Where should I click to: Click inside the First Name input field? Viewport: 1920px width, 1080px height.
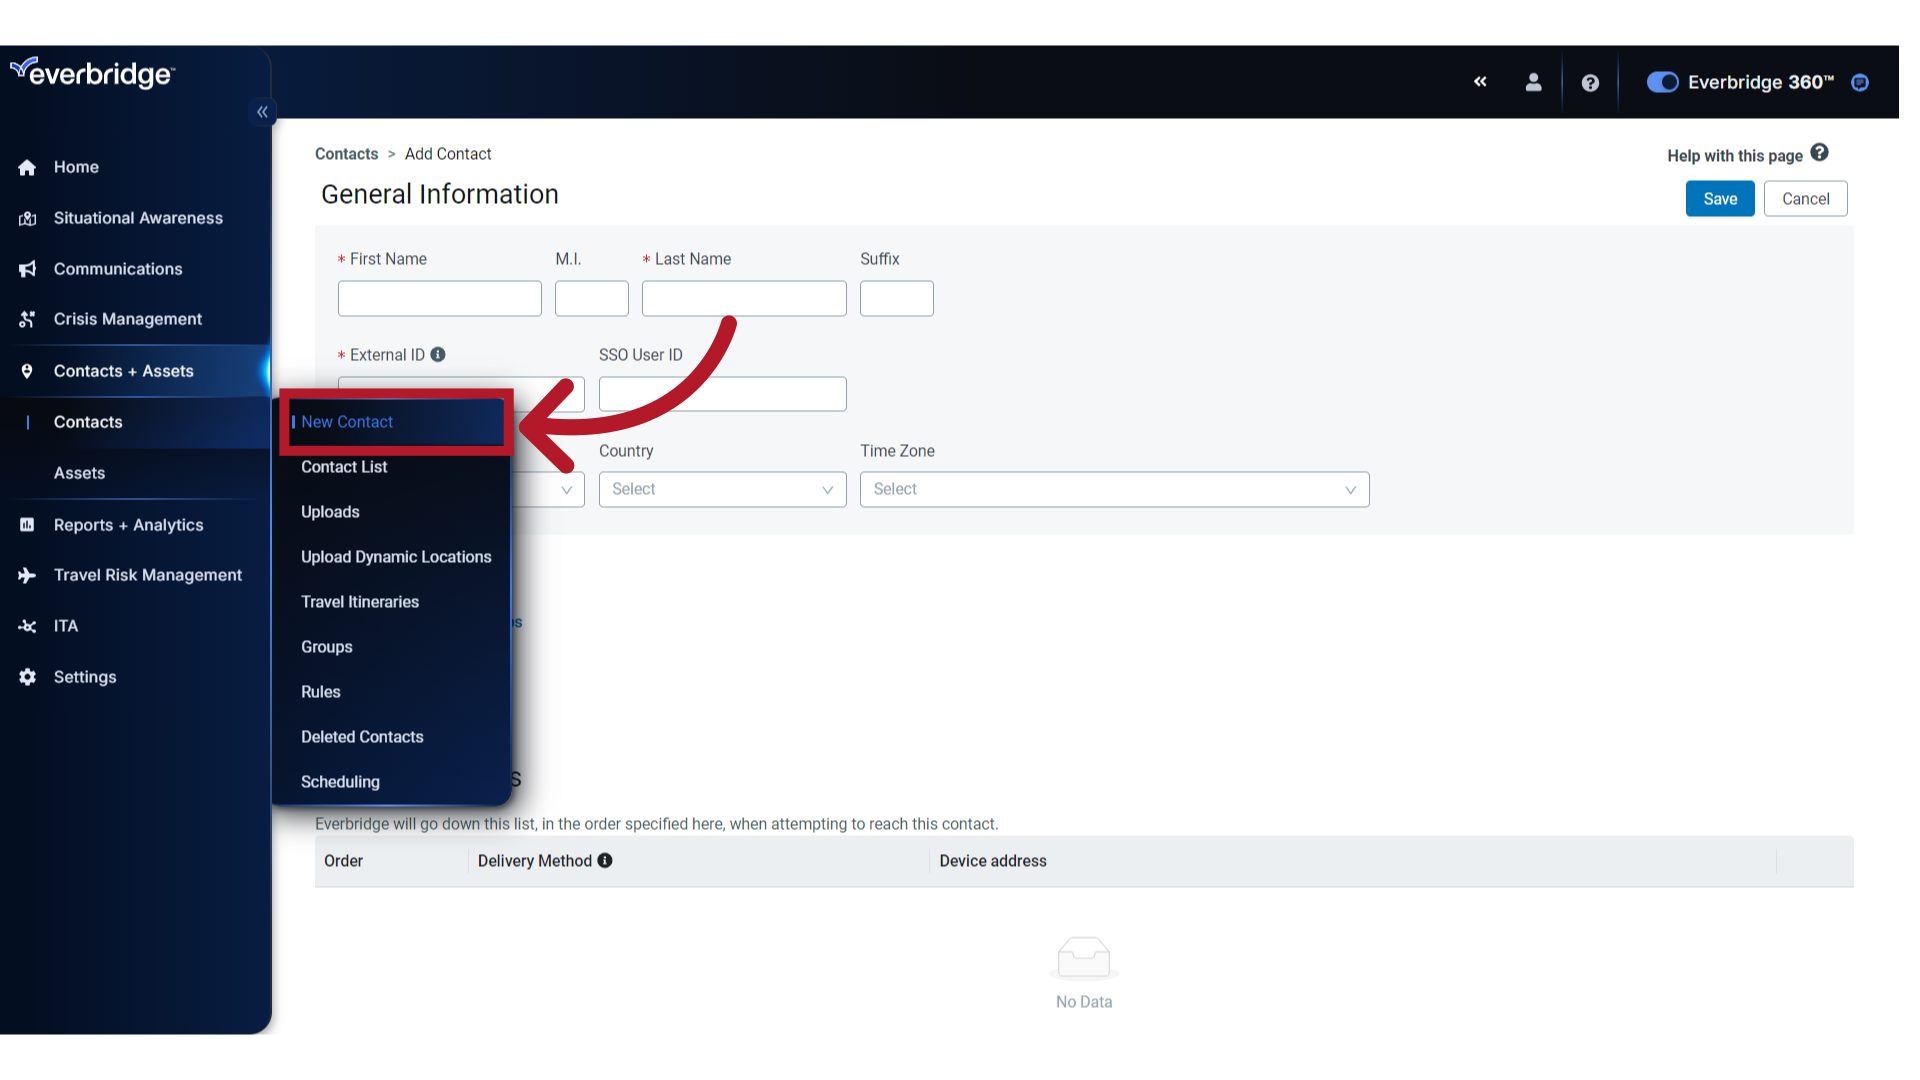coord(439,298)
